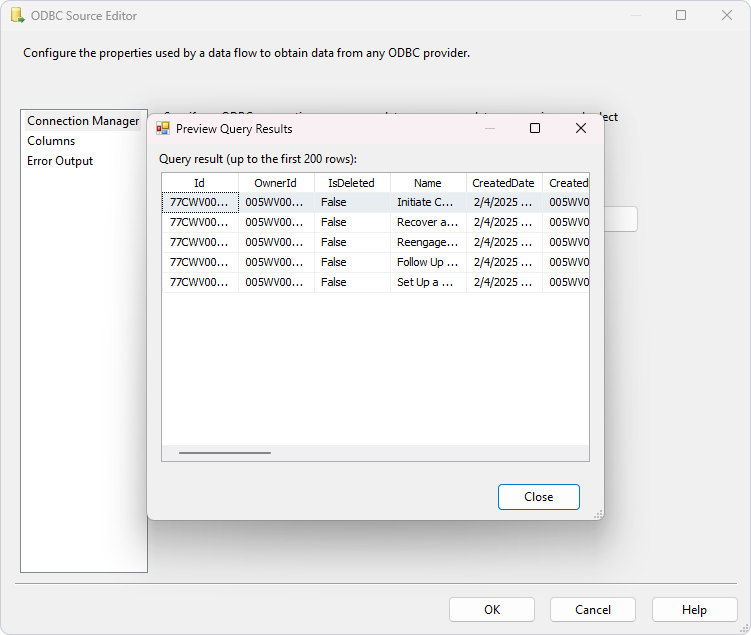Click the Preview Query Results window icon

pyautogui.click(x=163, y=128)
